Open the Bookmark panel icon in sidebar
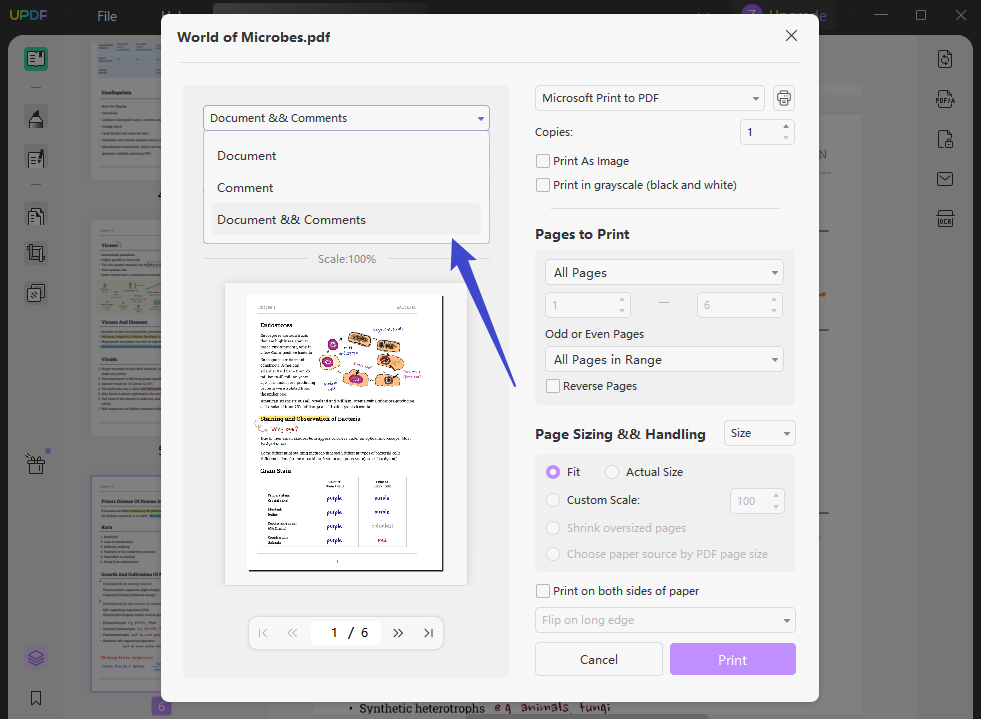Image resolution: width=981 pixels, height=719 pixels. pyautogui.click(x=36, y=698)
